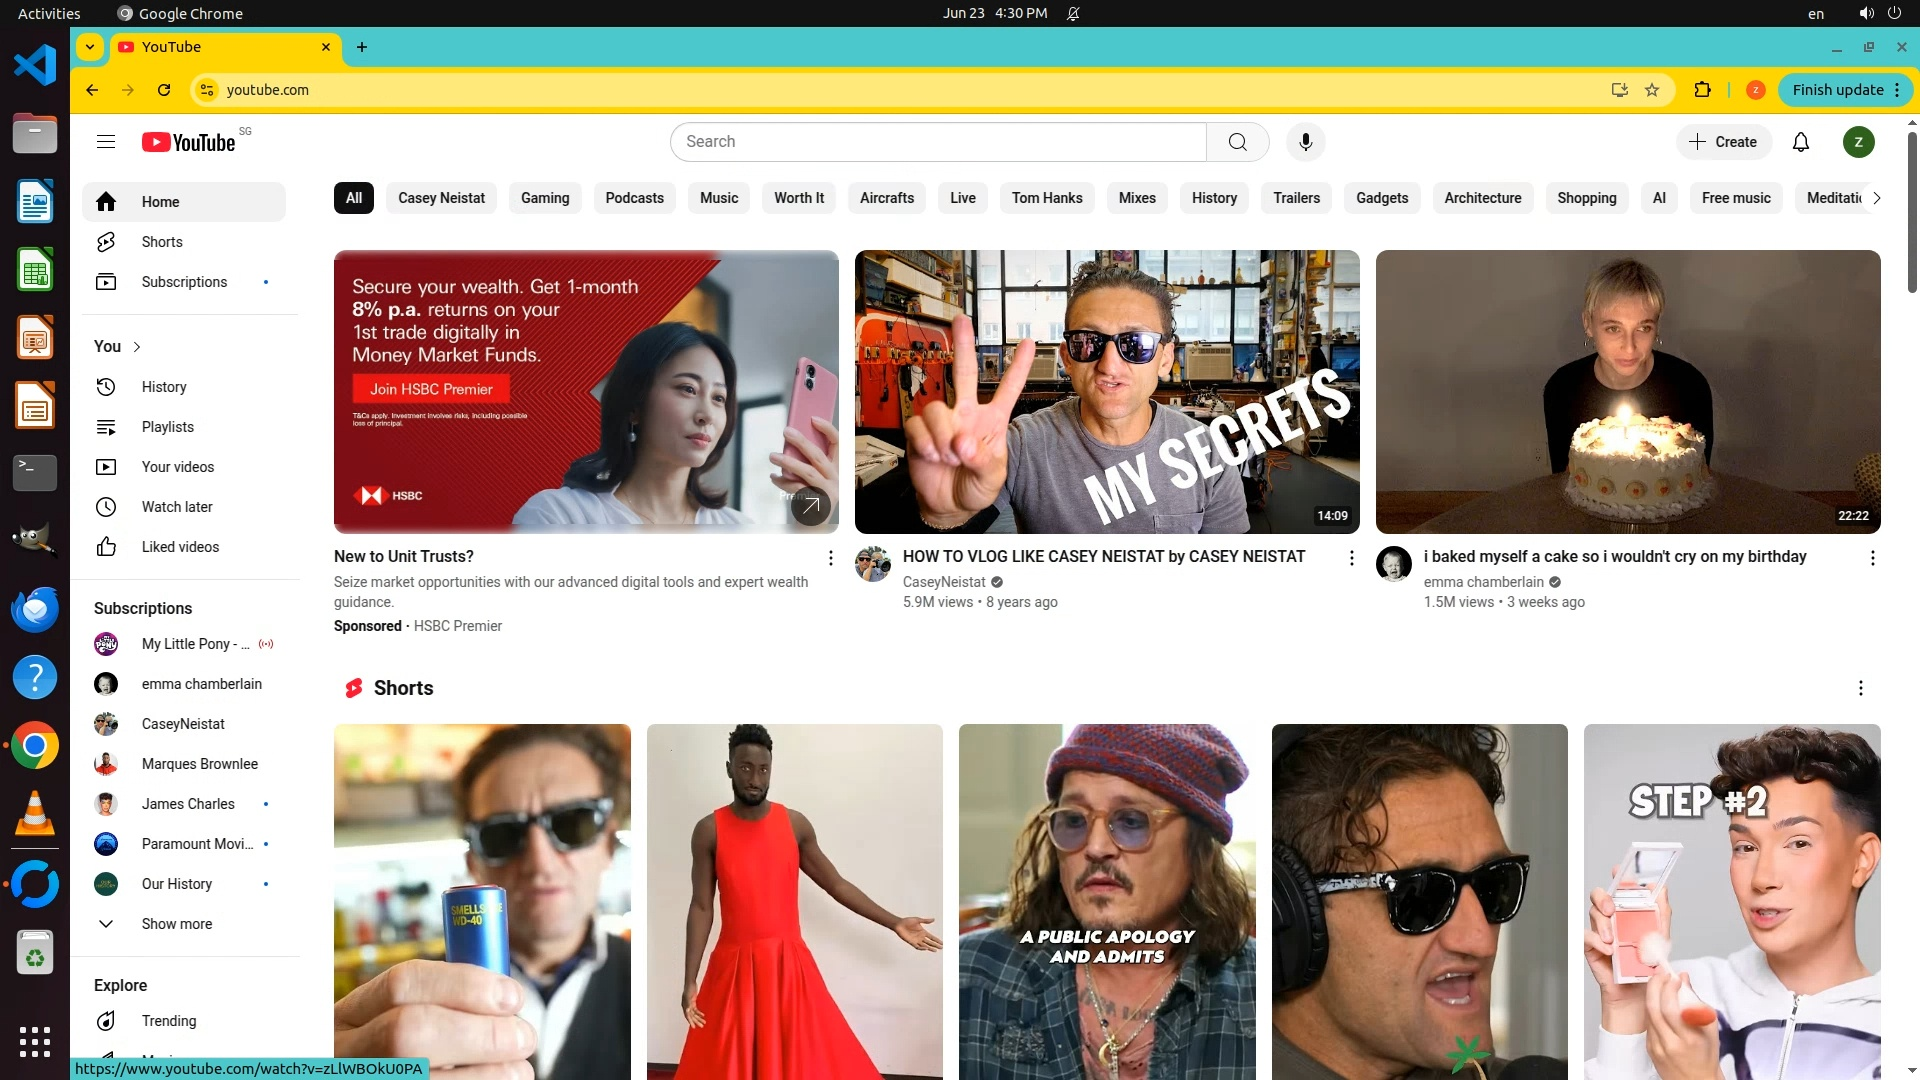This screenshot has width=1920, height=1080.
Task: Bookmark this page with the star icon
Action: pyautogui.click(x=1652, y=90)
